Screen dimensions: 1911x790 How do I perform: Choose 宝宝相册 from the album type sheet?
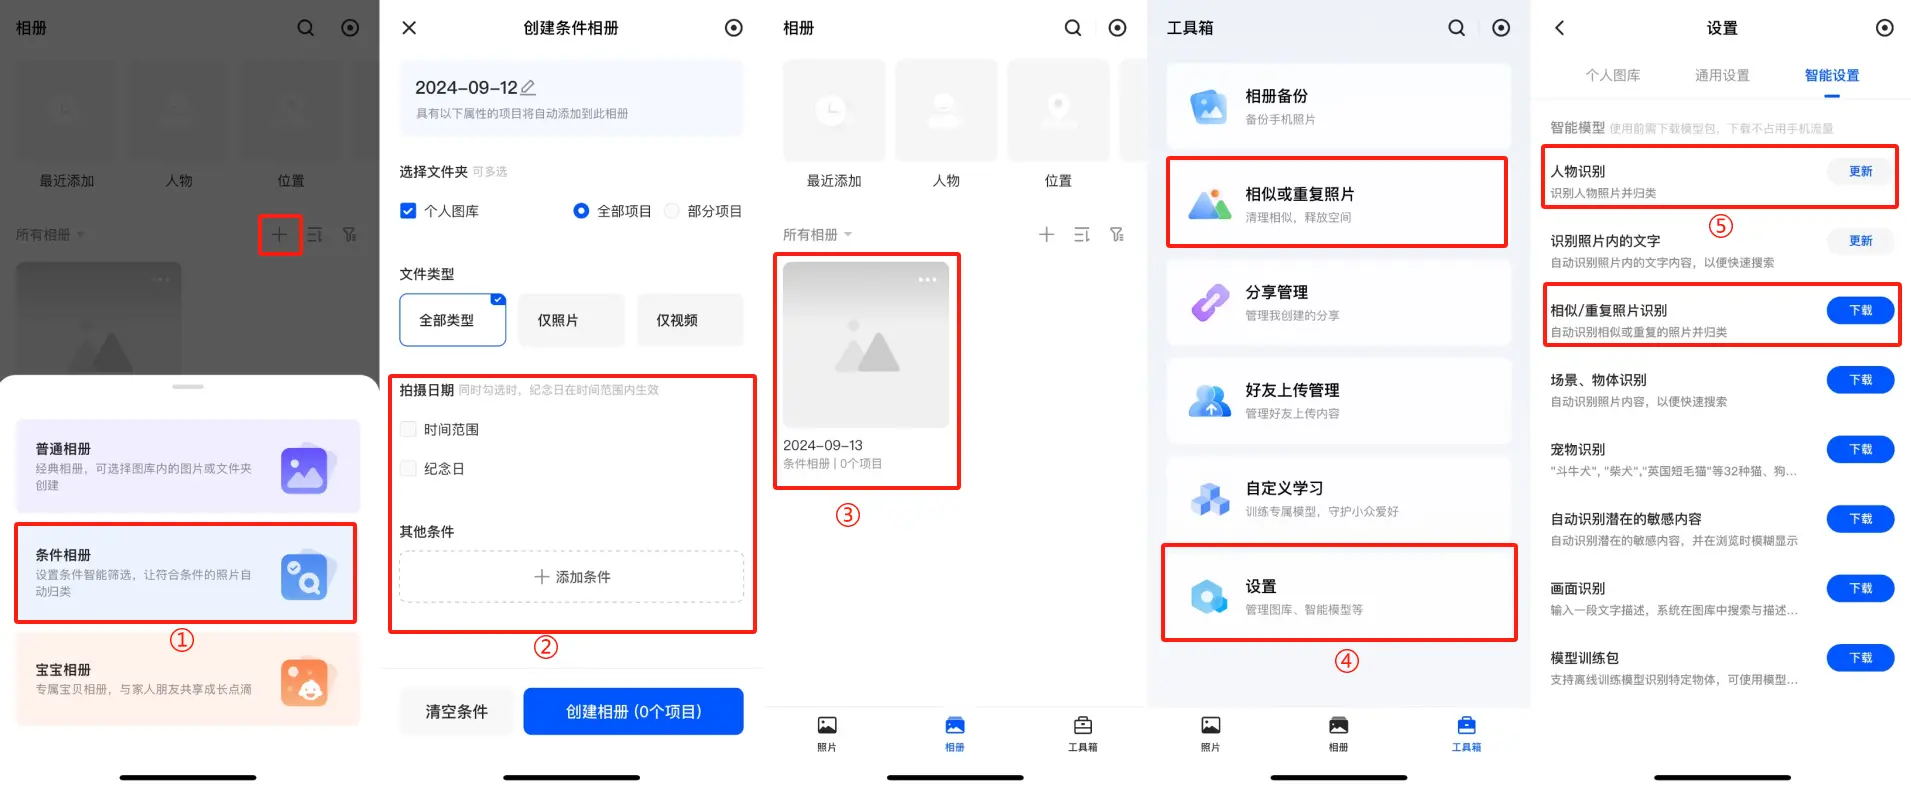pyautogui.click(x=187, y=679)
